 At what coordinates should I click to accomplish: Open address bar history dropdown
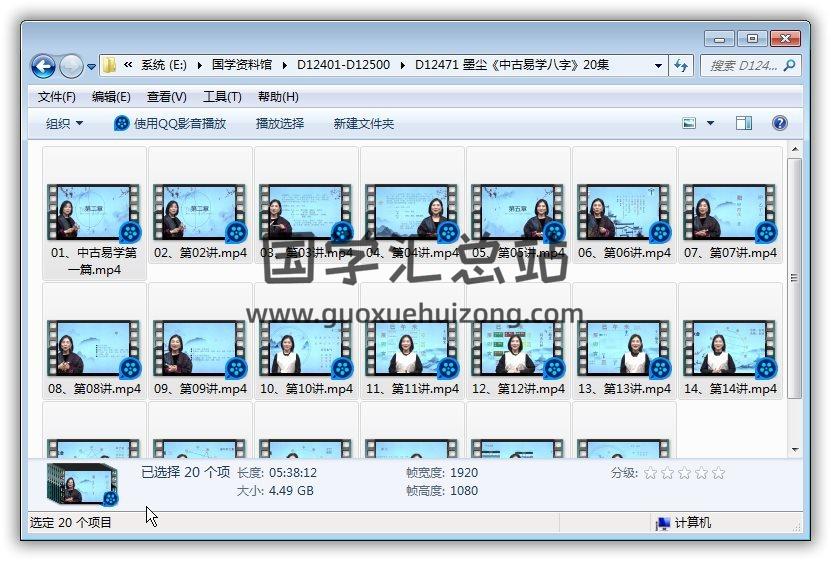click(x=658, y=66)
